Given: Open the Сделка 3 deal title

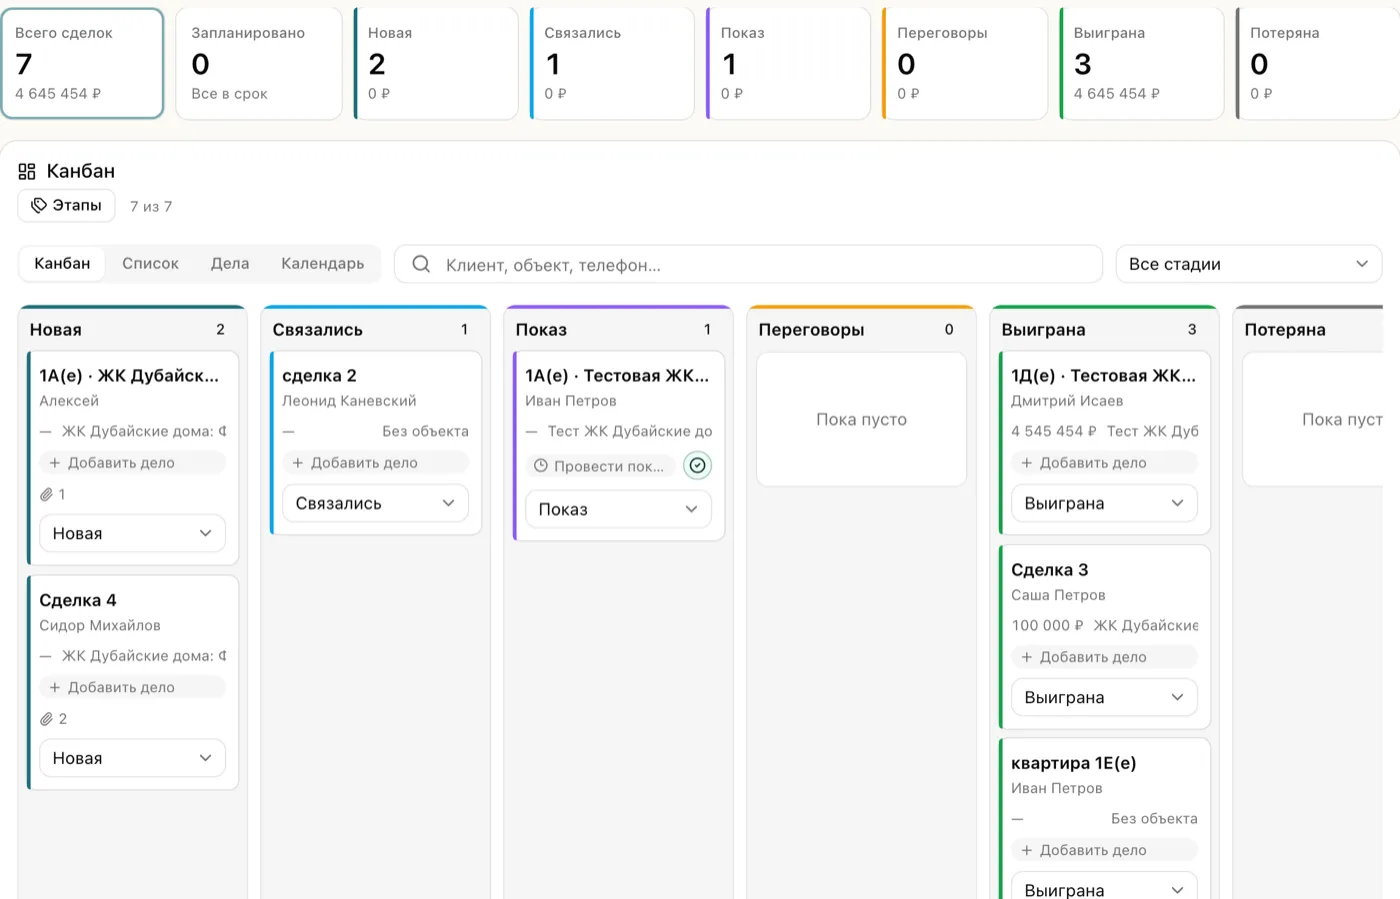Looking at the screenshot, I should 1050,569.
